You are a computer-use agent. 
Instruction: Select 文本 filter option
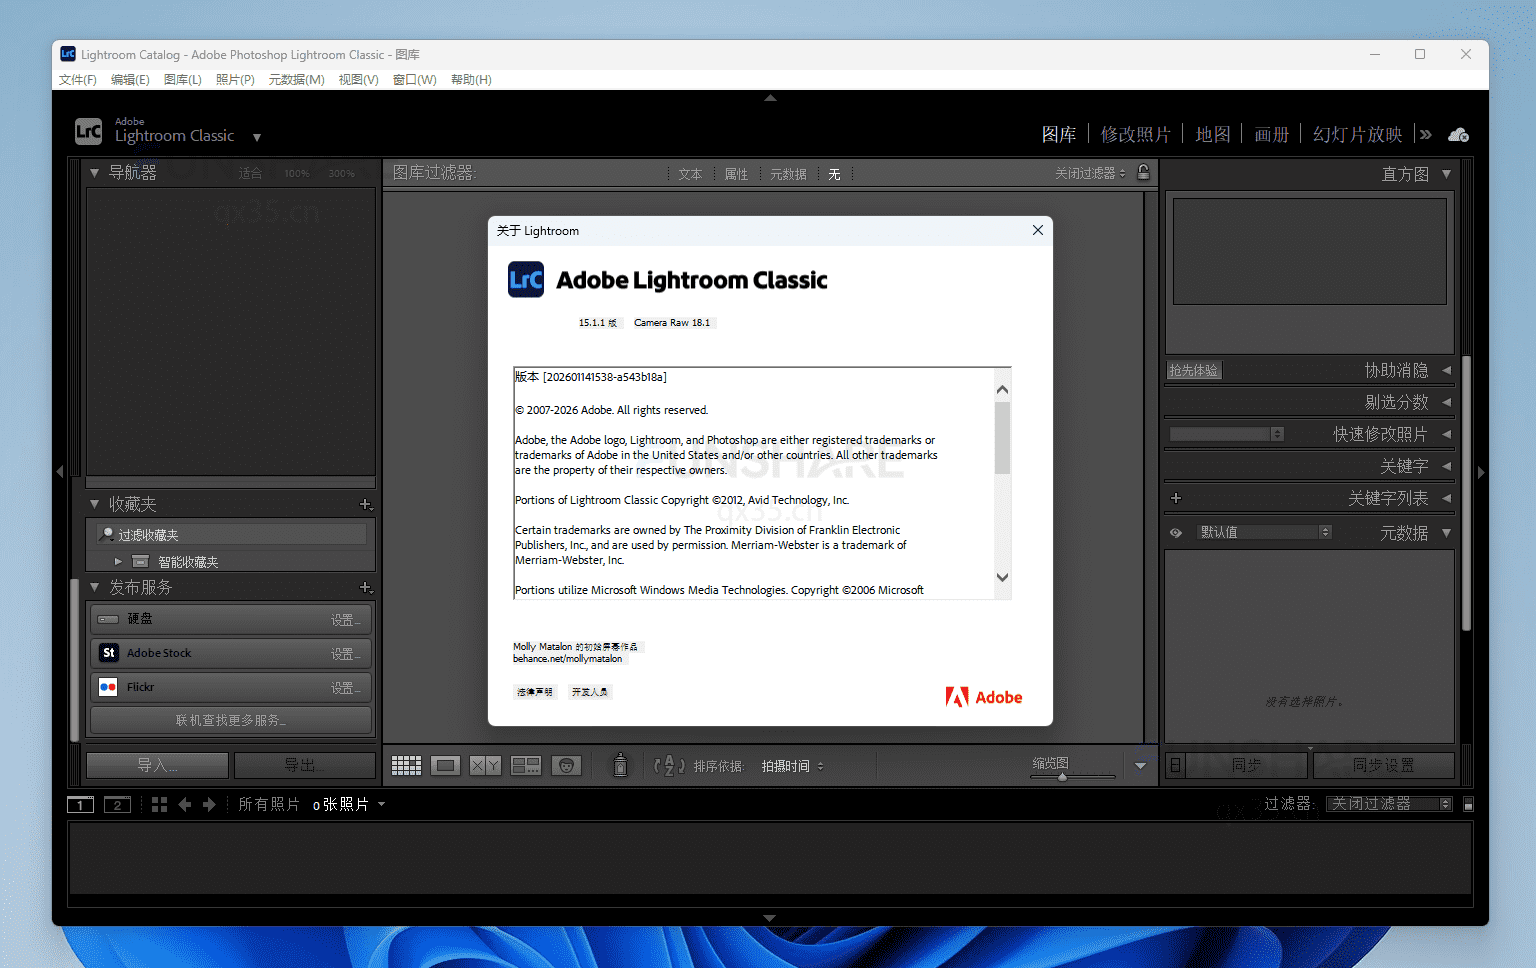(690, 174)
